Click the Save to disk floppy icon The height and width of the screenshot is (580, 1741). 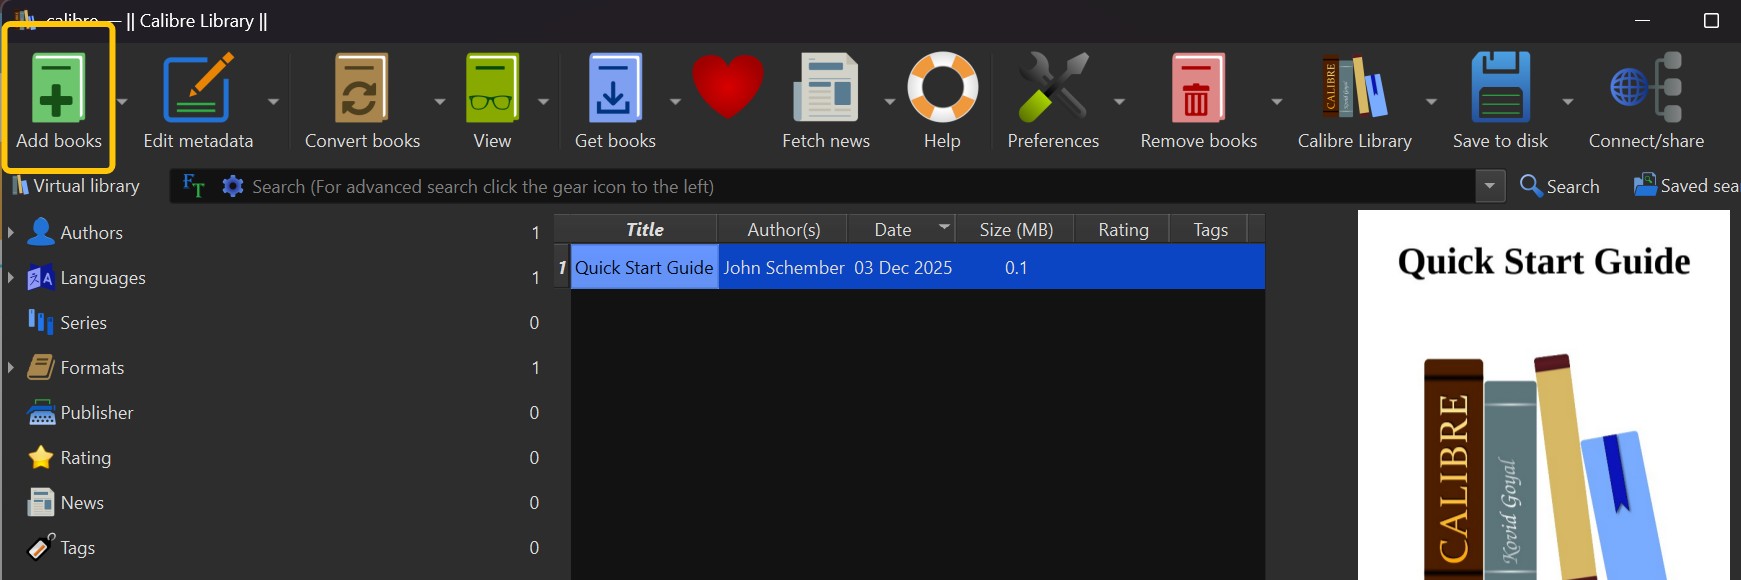1500,87
